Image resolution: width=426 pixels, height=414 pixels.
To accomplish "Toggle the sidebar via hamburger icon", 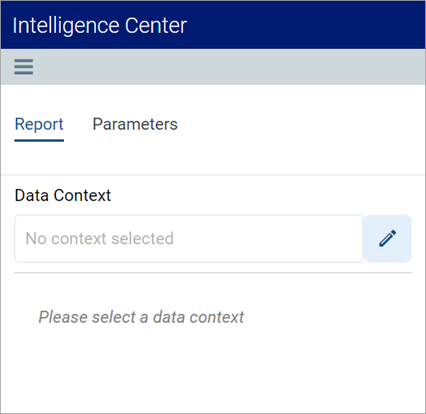I will 24,67.
